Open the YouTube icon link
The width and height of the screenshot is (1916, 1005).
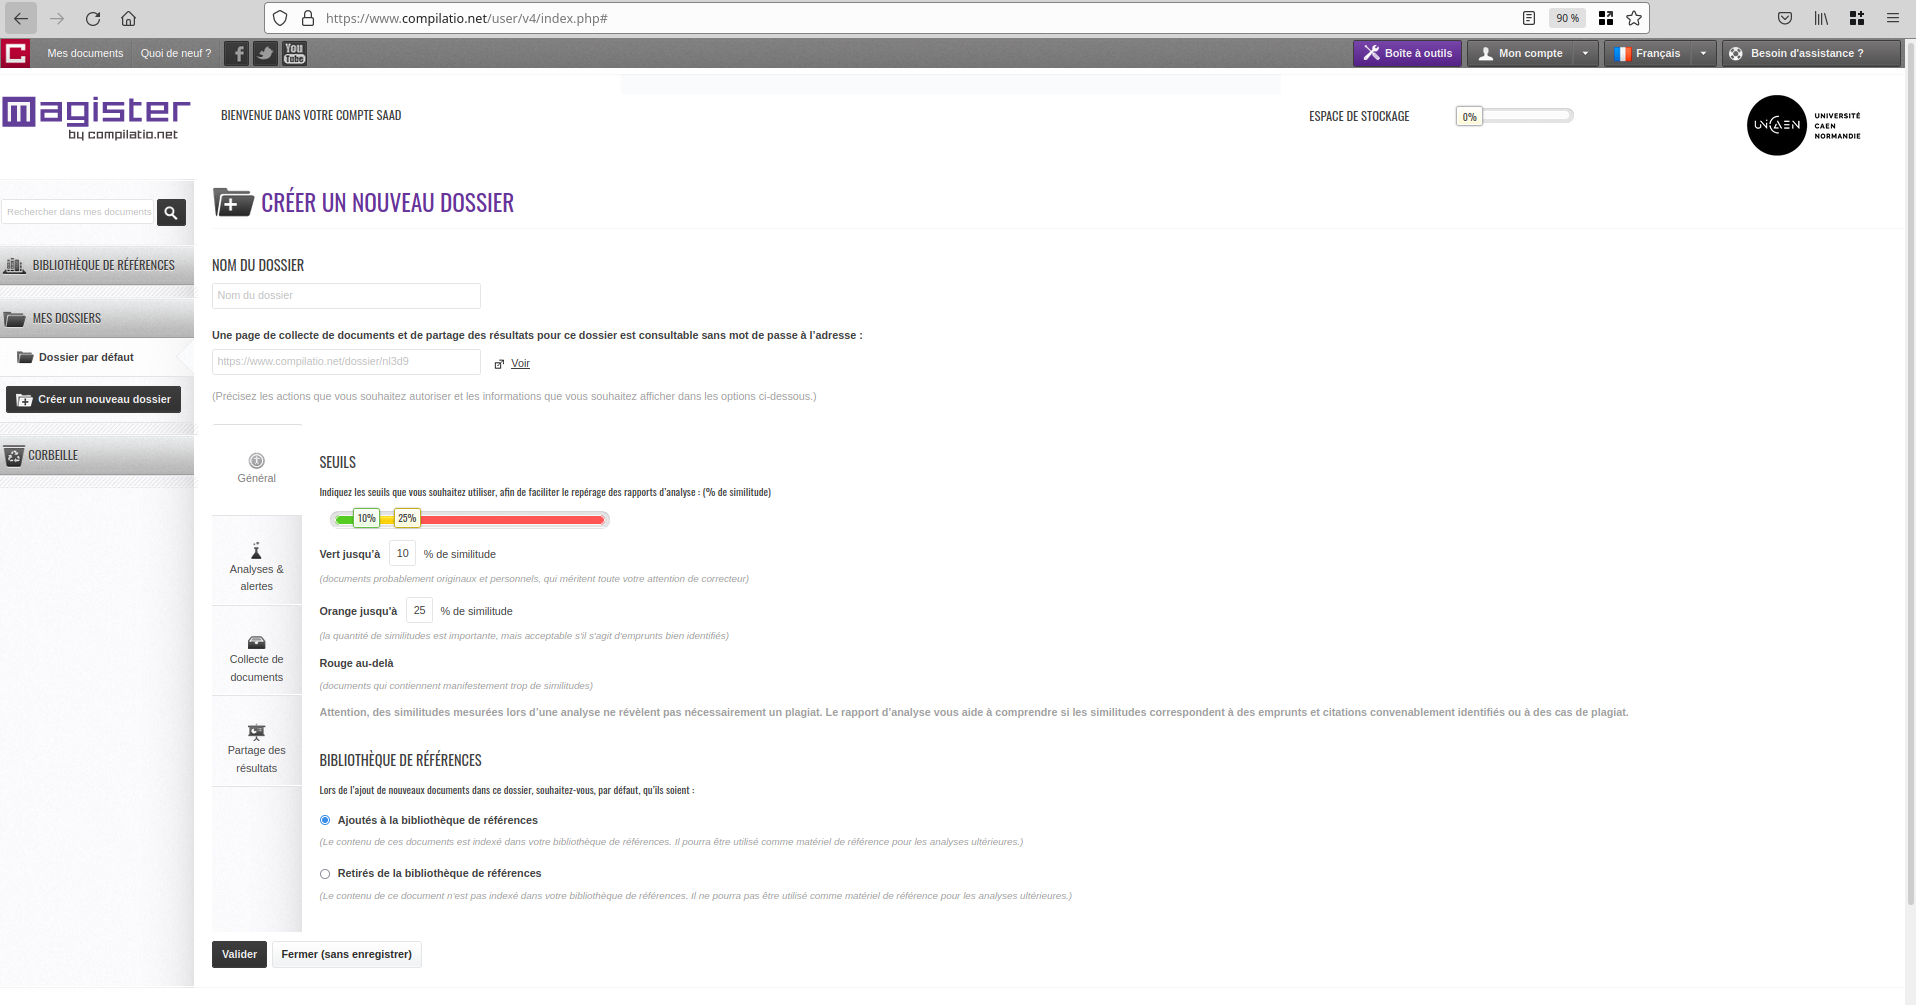coord(294,54)
